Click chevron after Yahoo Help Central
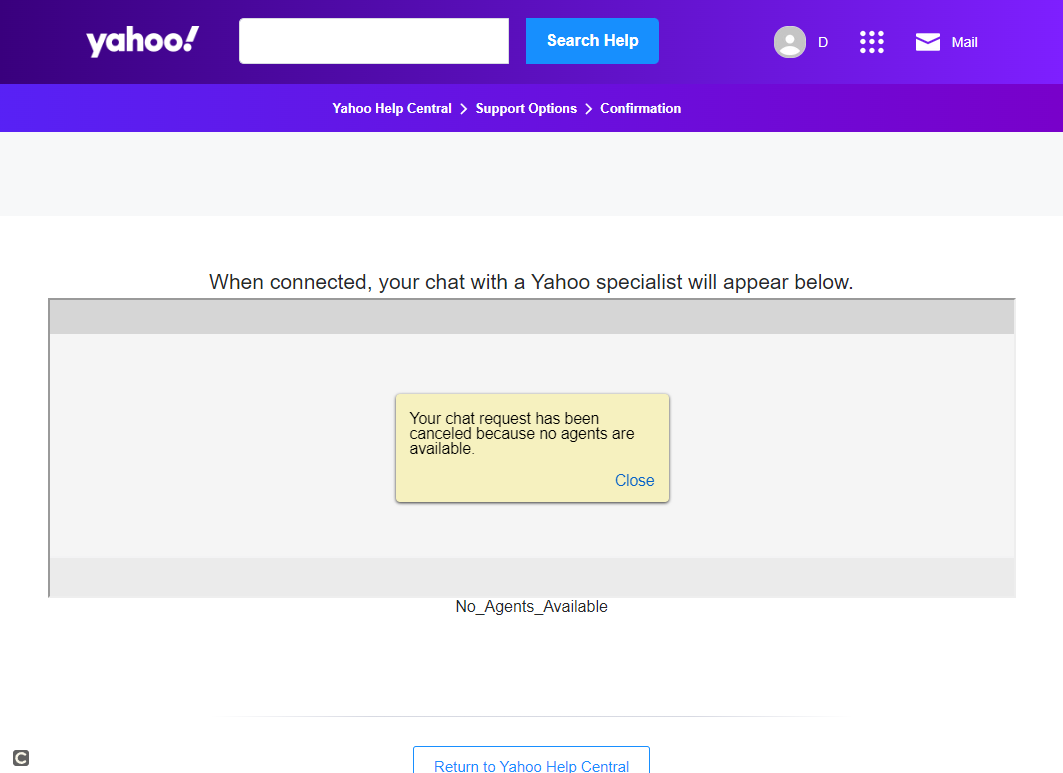The height and width of the screenshot is (773, 1063). [464, 109]
